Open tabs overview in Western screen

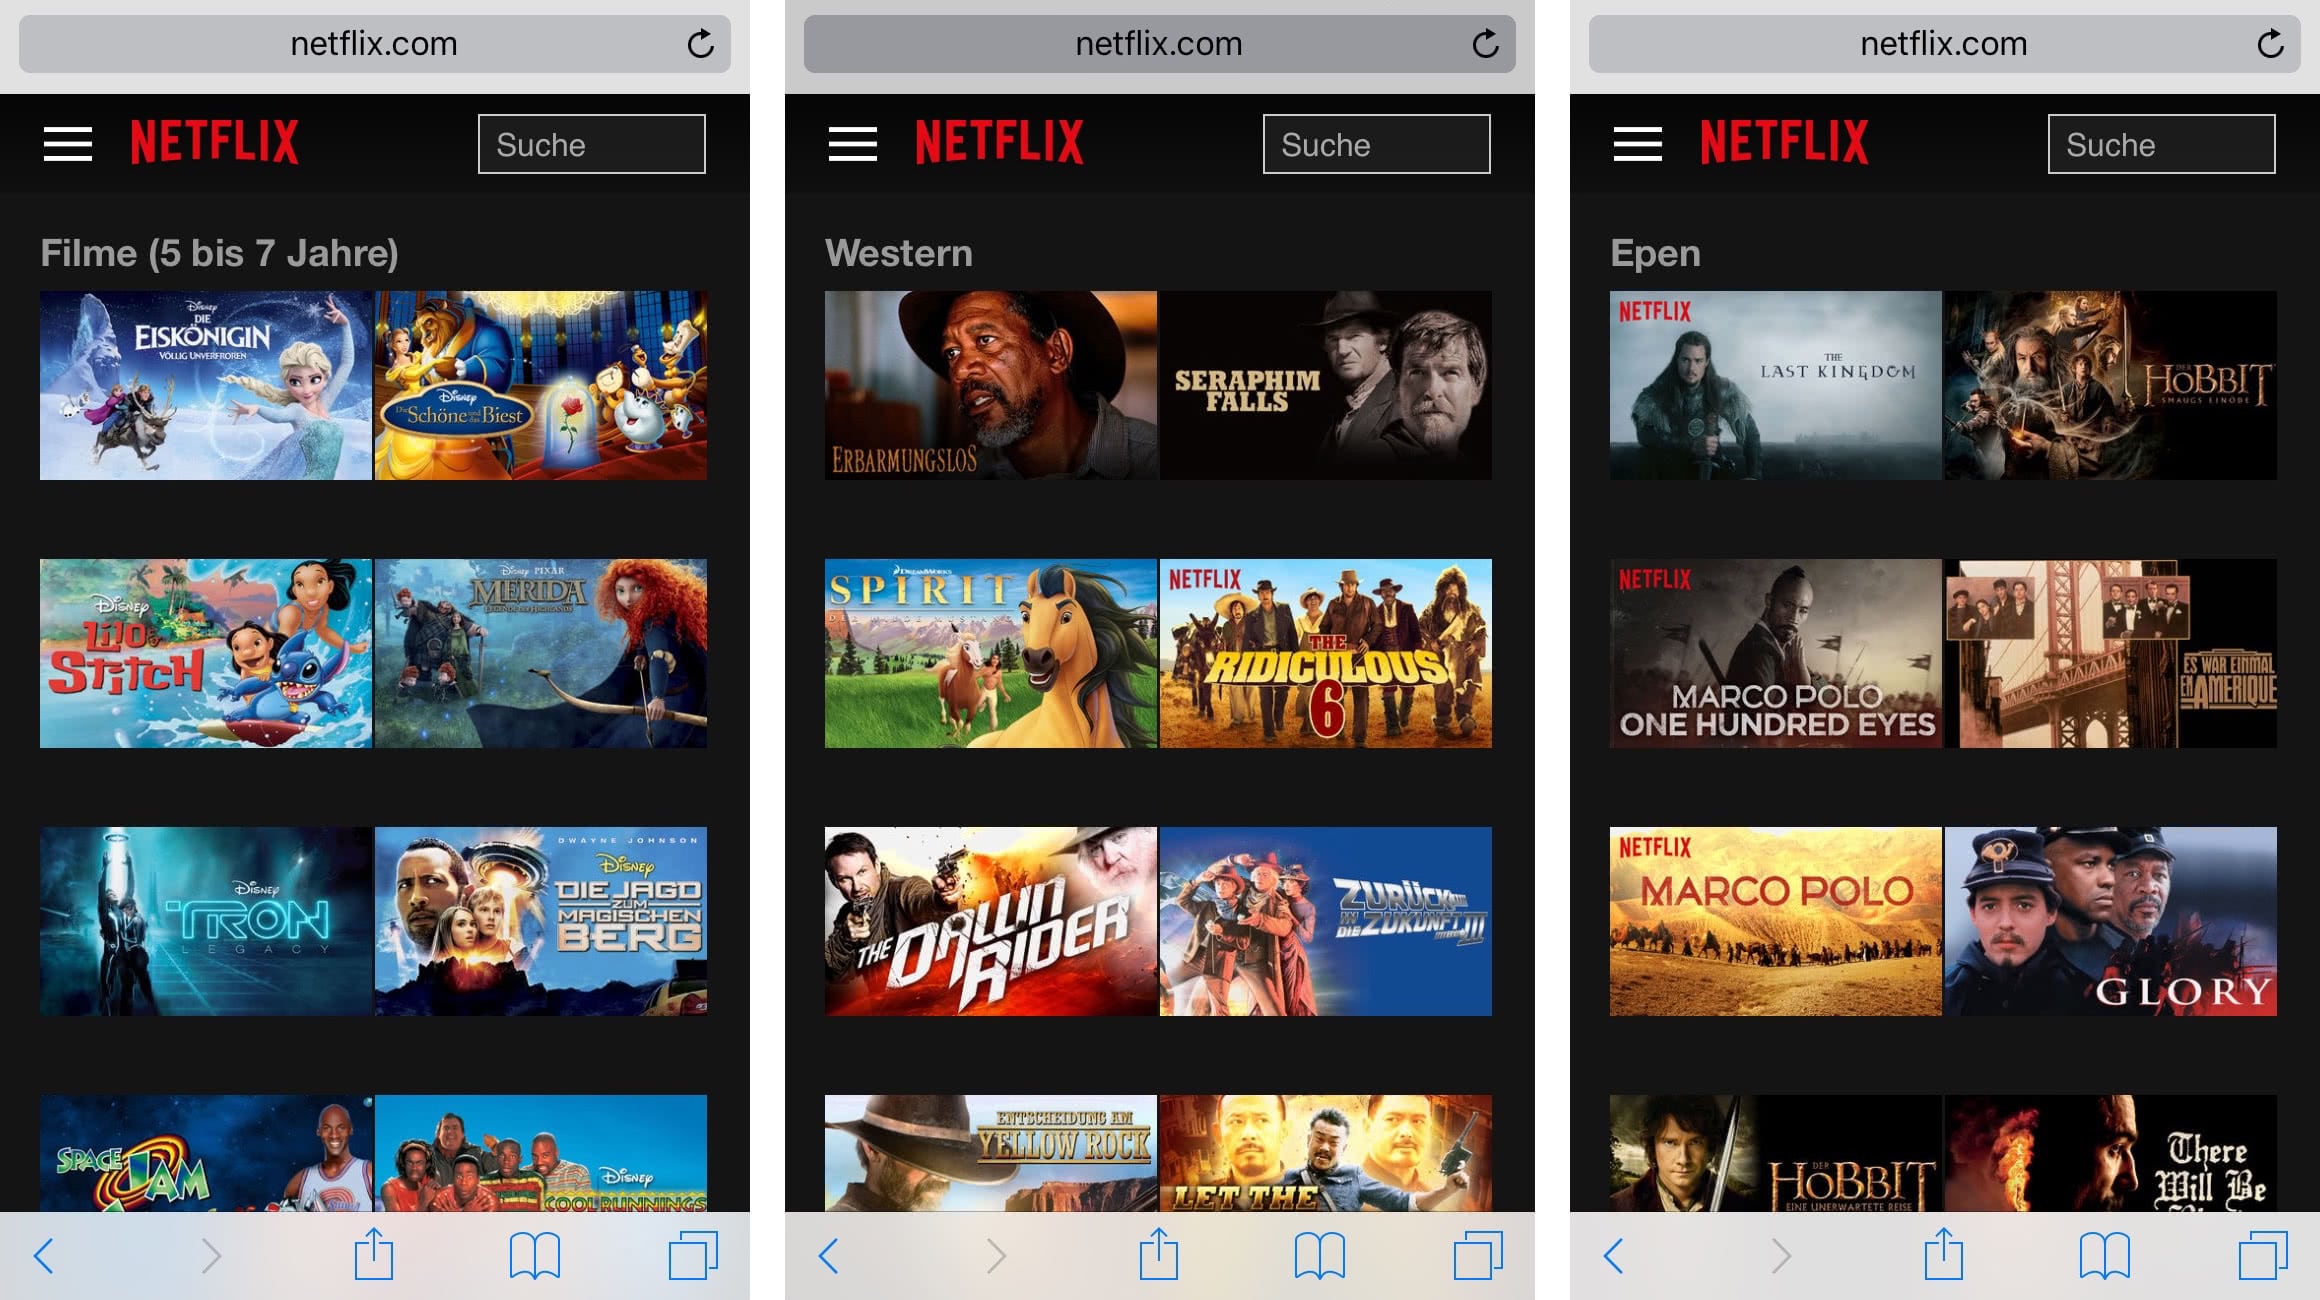1477,1255
